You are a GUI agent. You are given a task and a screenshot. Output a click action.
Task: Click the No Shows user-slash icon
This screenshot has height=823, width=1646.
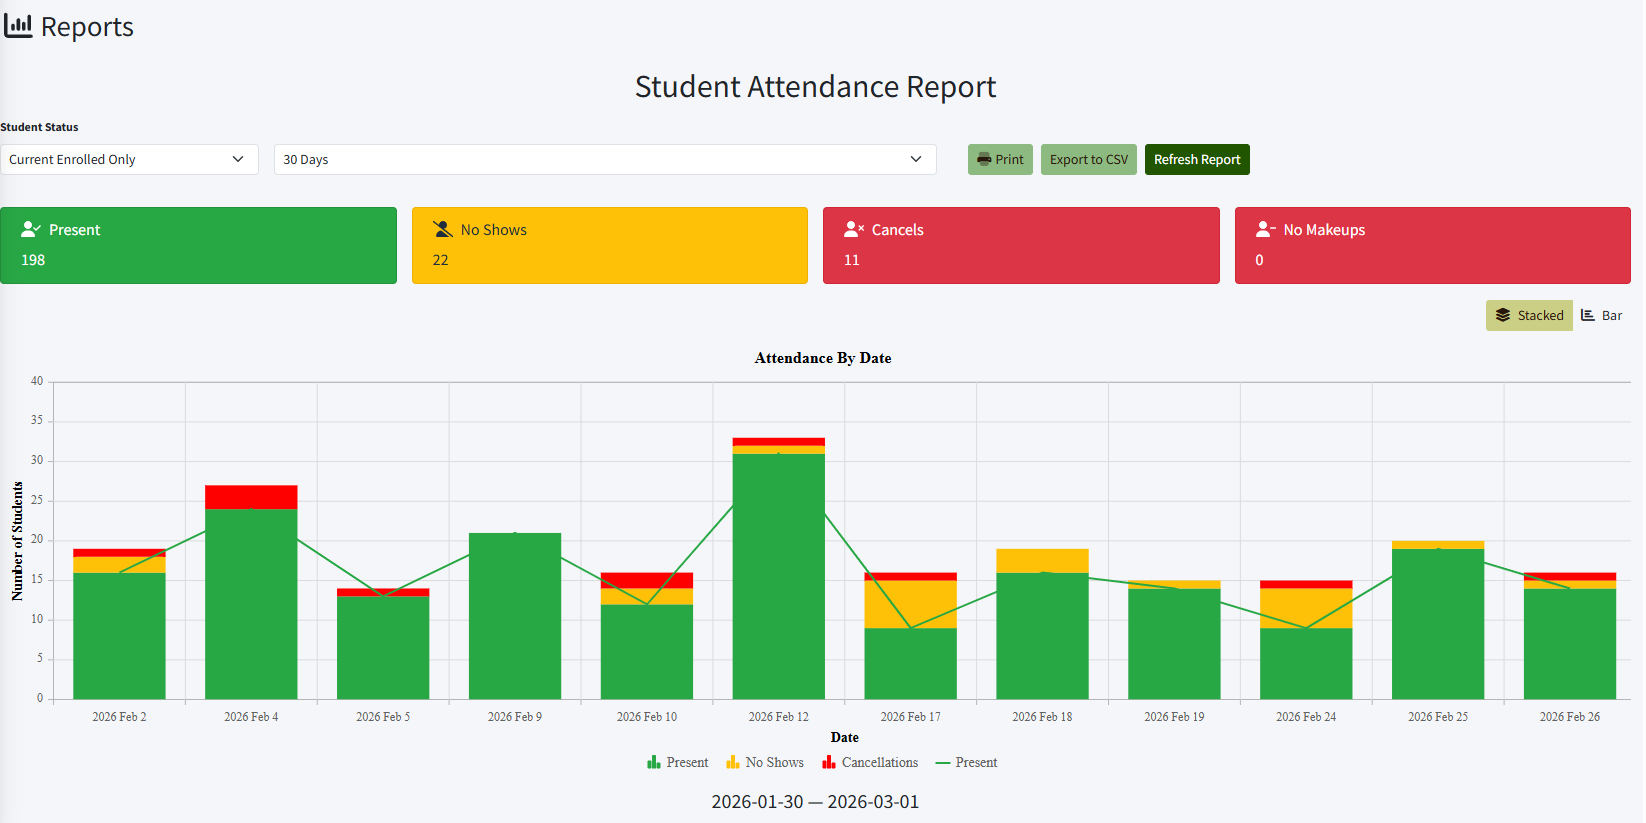point(443,230)
